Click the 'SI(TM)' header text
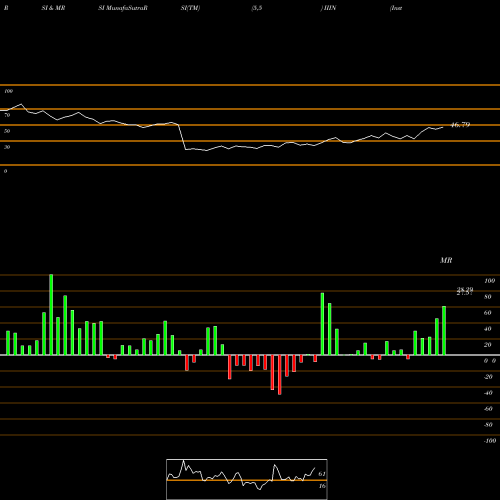The height and width of the screenshot is (500, 500). 190,8
